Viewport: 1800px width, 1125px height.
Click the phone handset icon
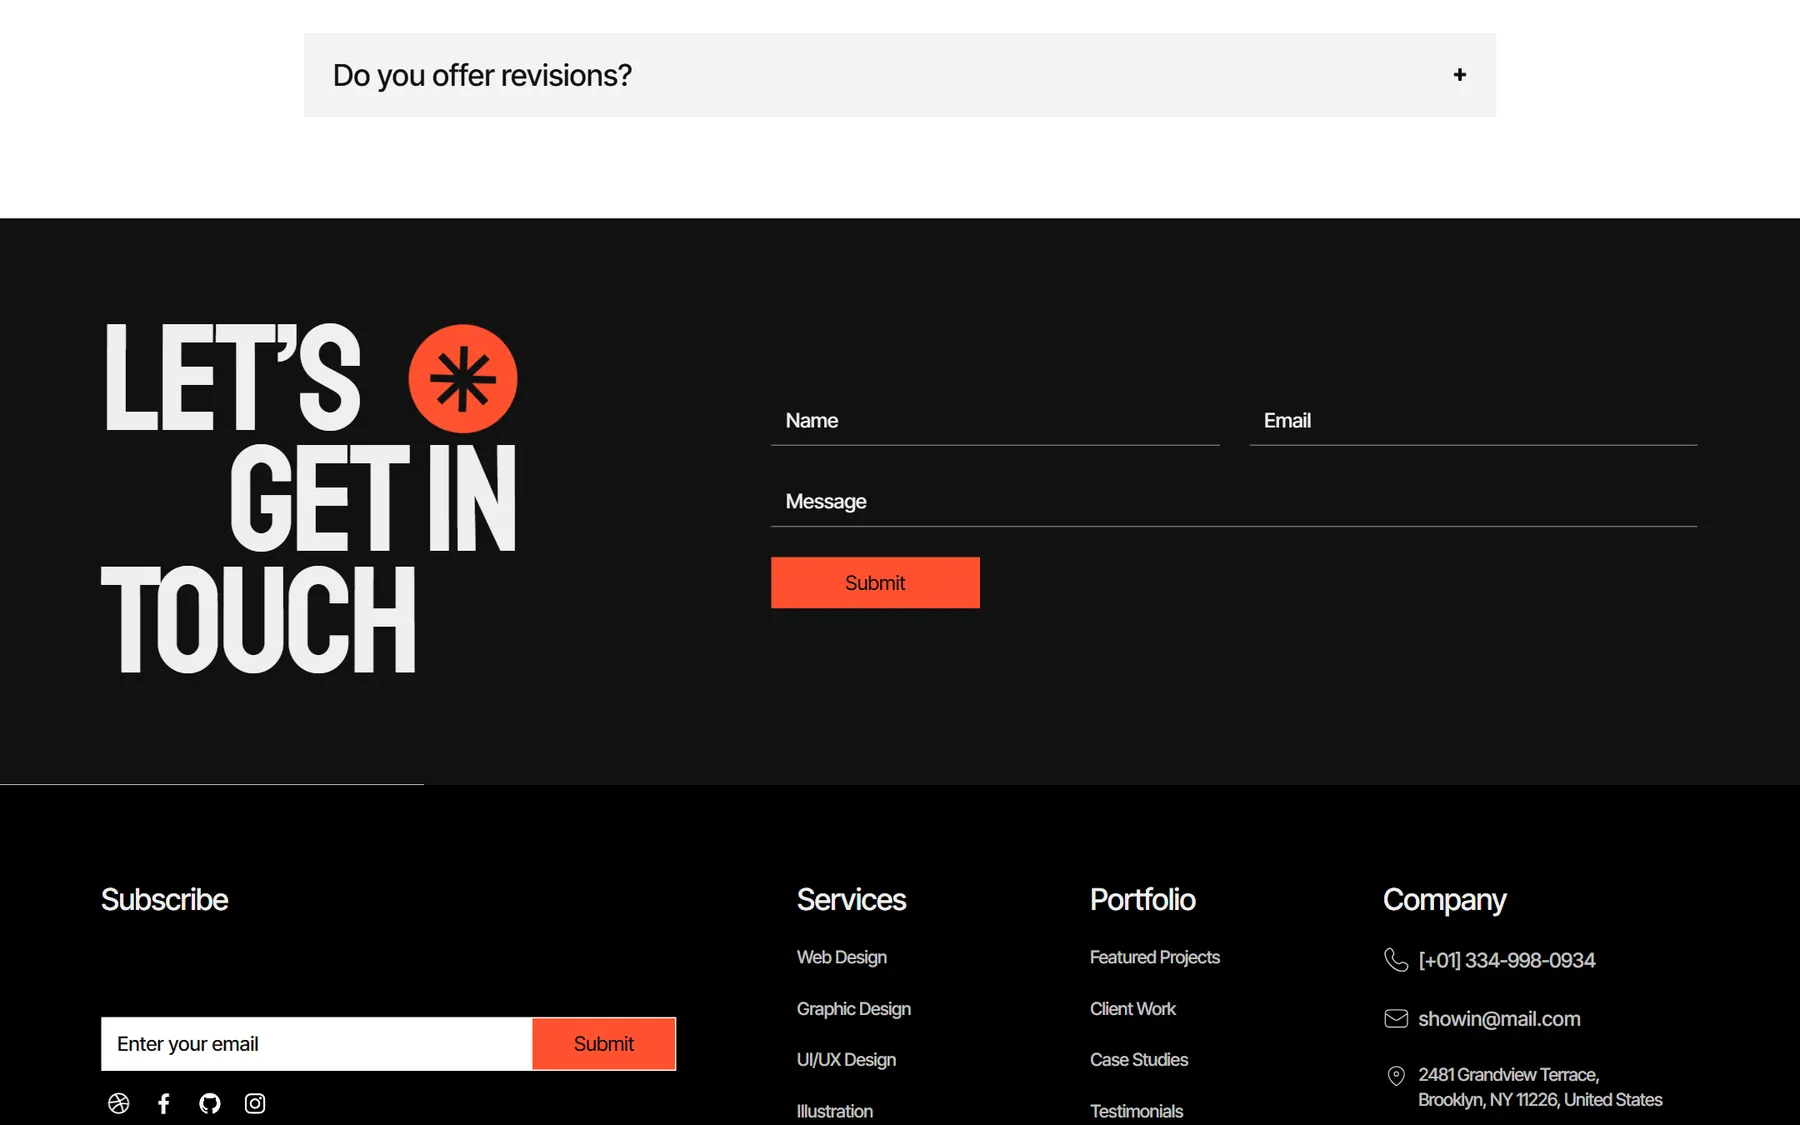1396,960
